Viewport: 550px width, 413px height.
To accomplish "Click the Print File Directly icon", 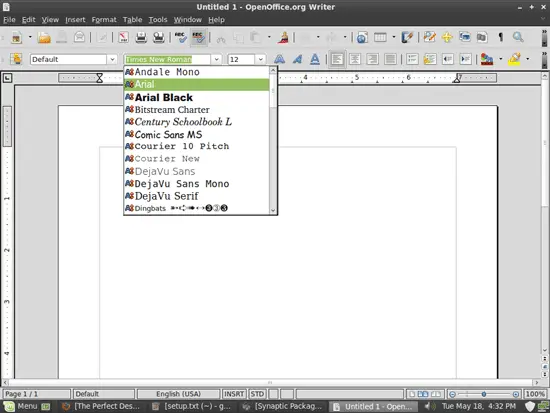I will (141, 37).
